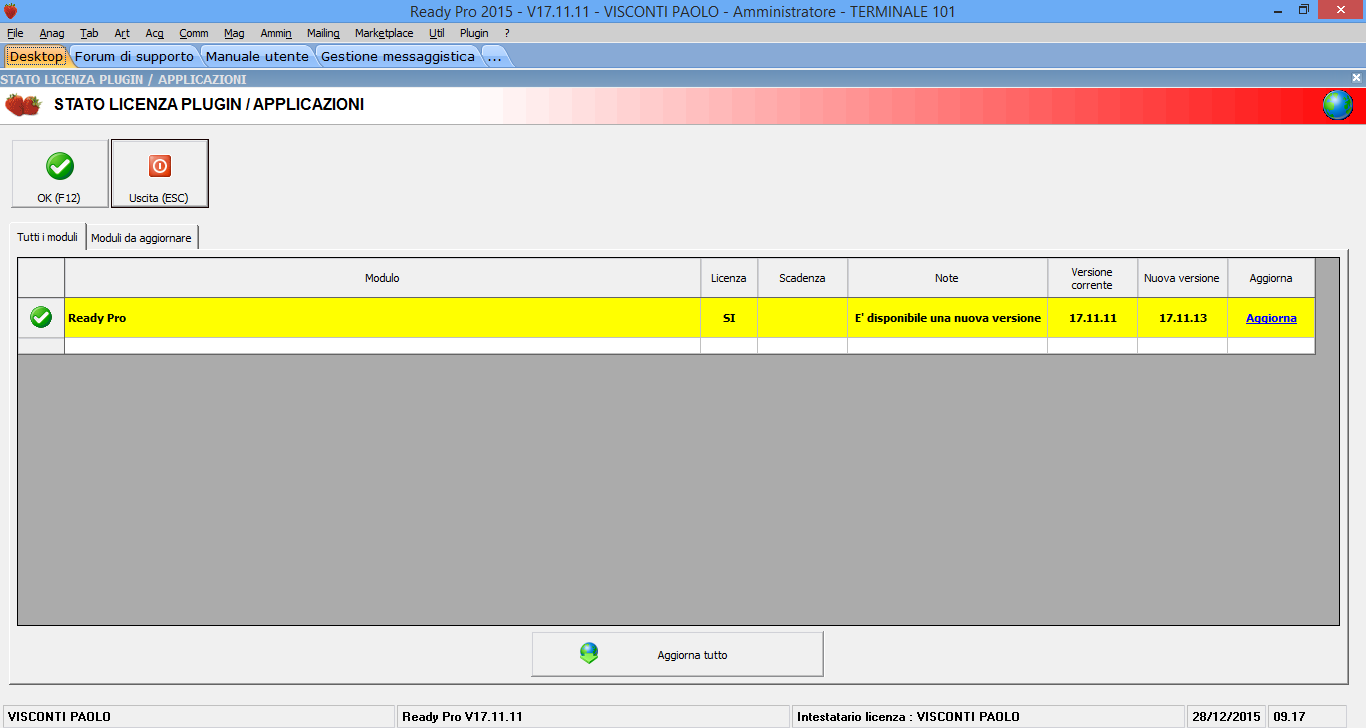Select the Ready Pro module name cell
The width and height of the screenshot is (1366, 728).
tap(382, 318)
